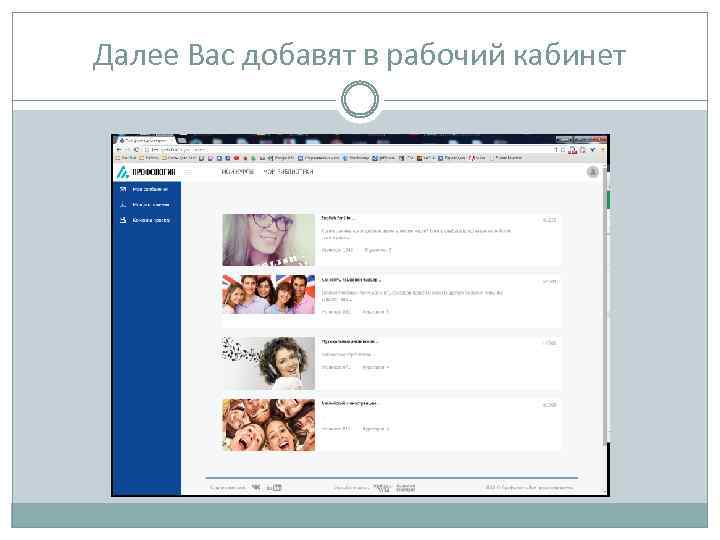Image resolution: width=720 pixels, height=540 pixels.
Task: Open the Мои курсы tab in the header
Action: (x=237, y=172)
